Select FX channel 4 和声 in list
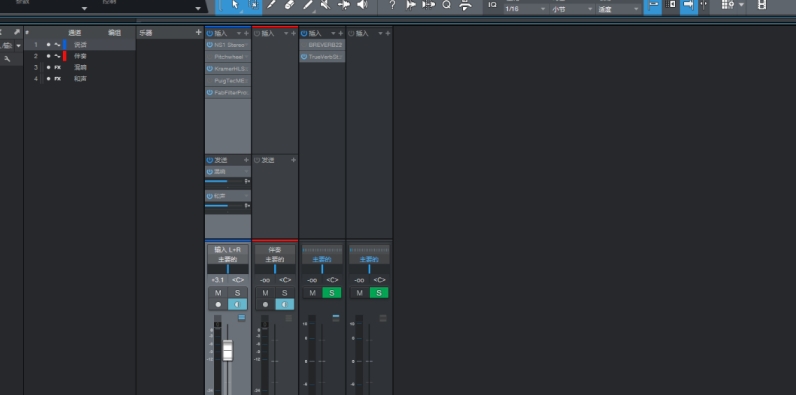The width and height of the screenshot is (796, 395). [80, 79]
